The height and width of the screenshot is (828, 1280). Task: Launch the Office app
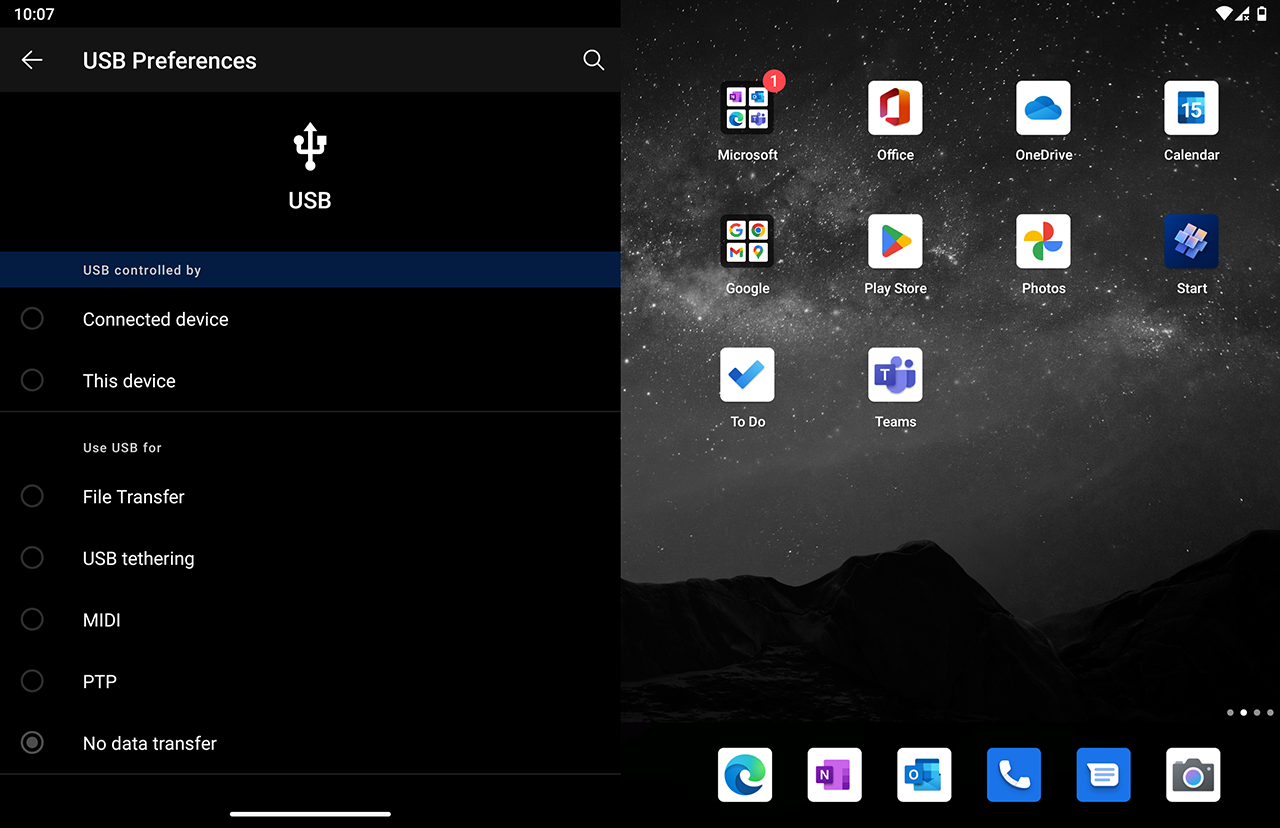pos(895,108)
